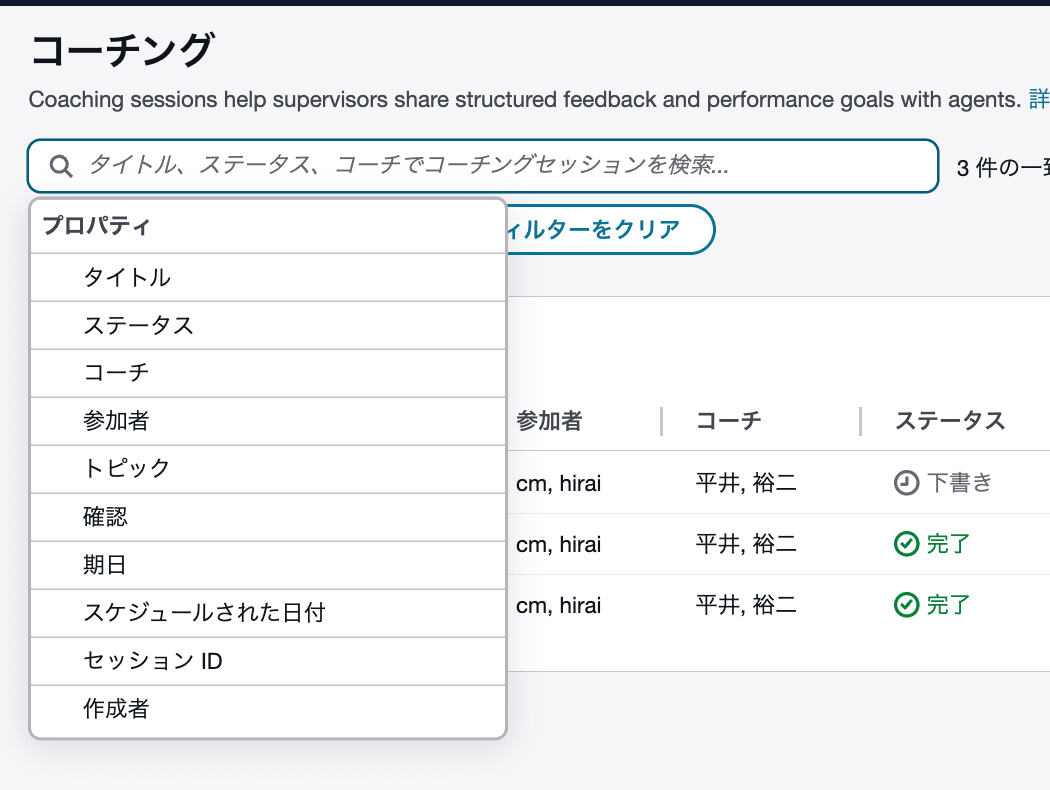Open the 詳 link after the description text
Viewport: 1050px width, 790px height.
(1041, 99)
